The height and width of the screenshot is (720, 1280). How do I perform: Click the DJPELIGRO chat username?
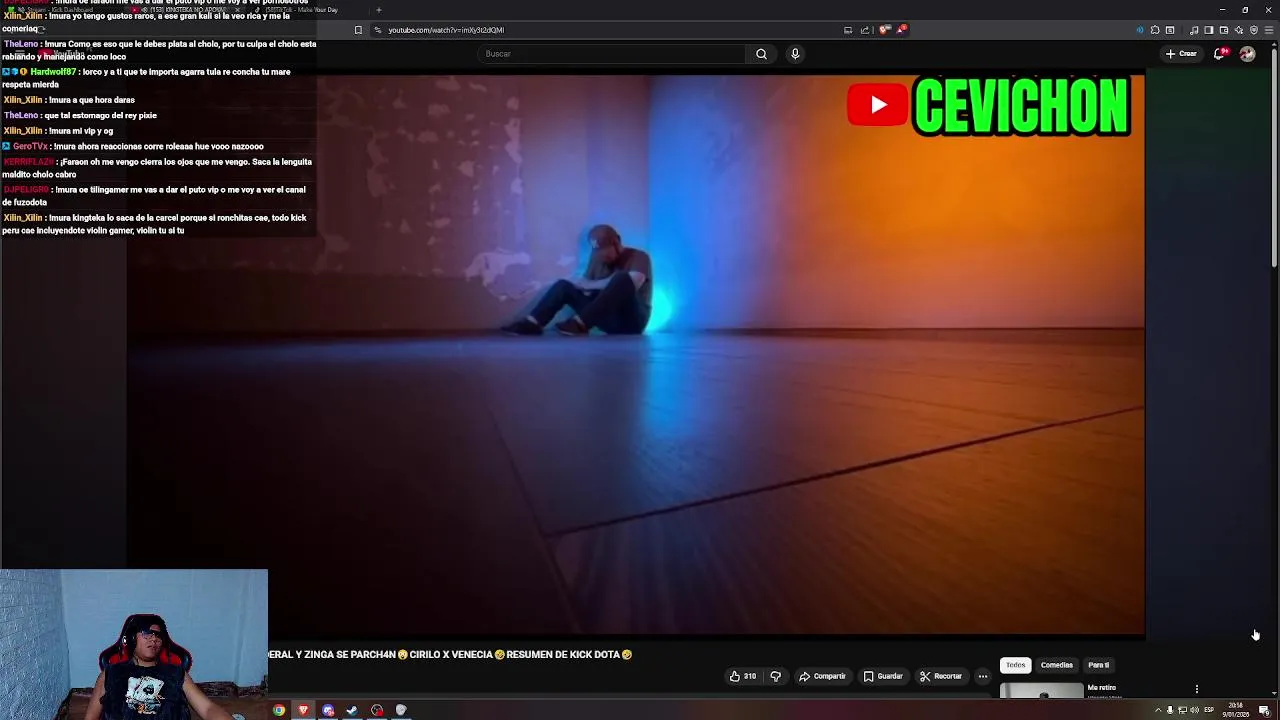(x=26, y=190)
